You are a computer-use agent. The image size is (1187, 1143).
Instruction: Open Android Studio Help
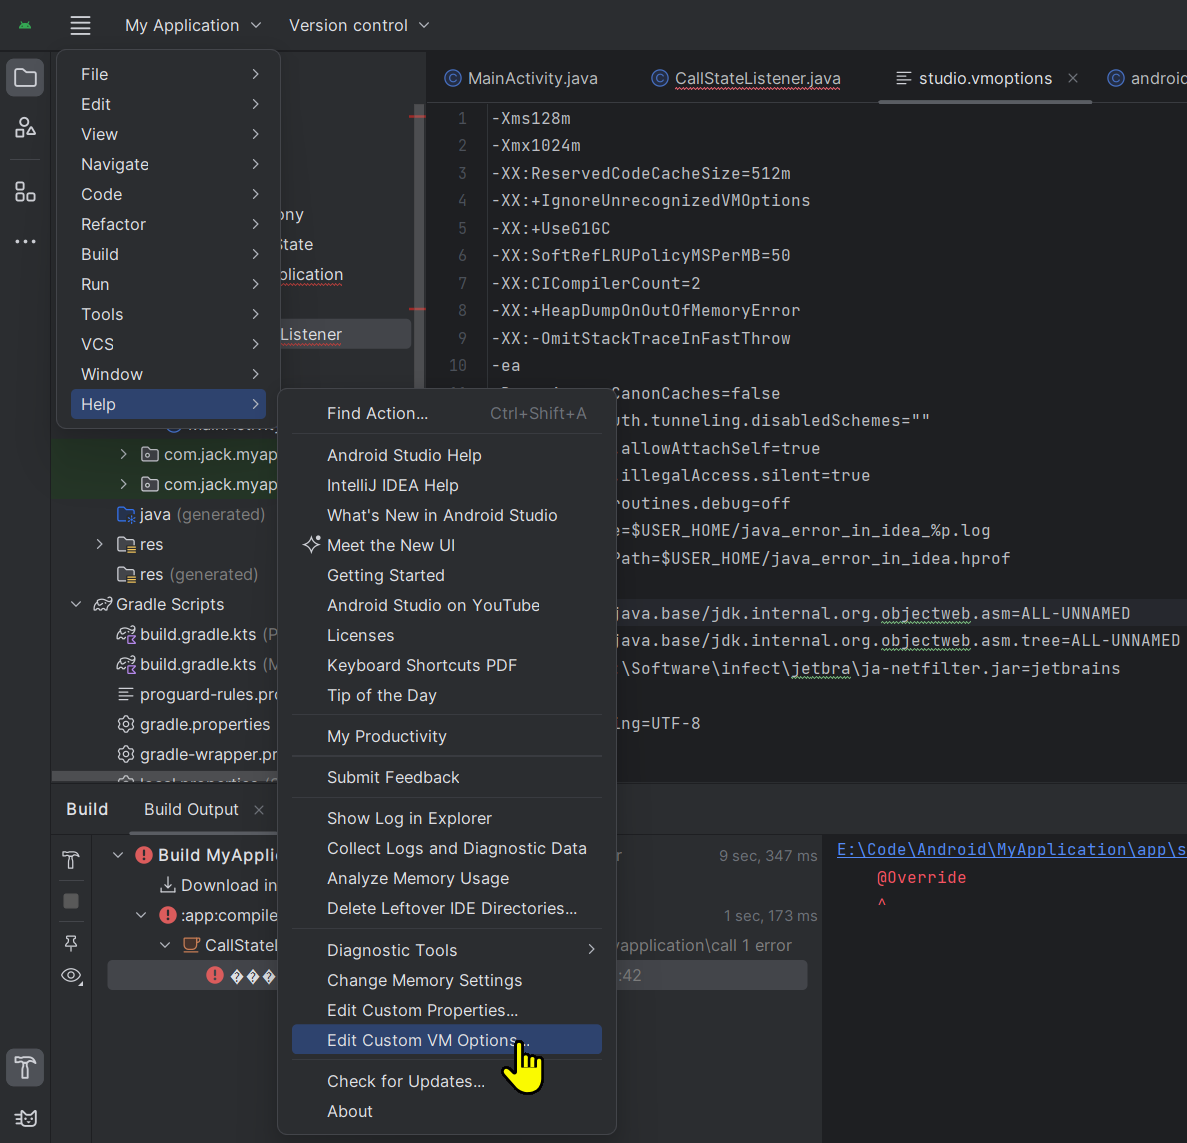tap(447, 455)
